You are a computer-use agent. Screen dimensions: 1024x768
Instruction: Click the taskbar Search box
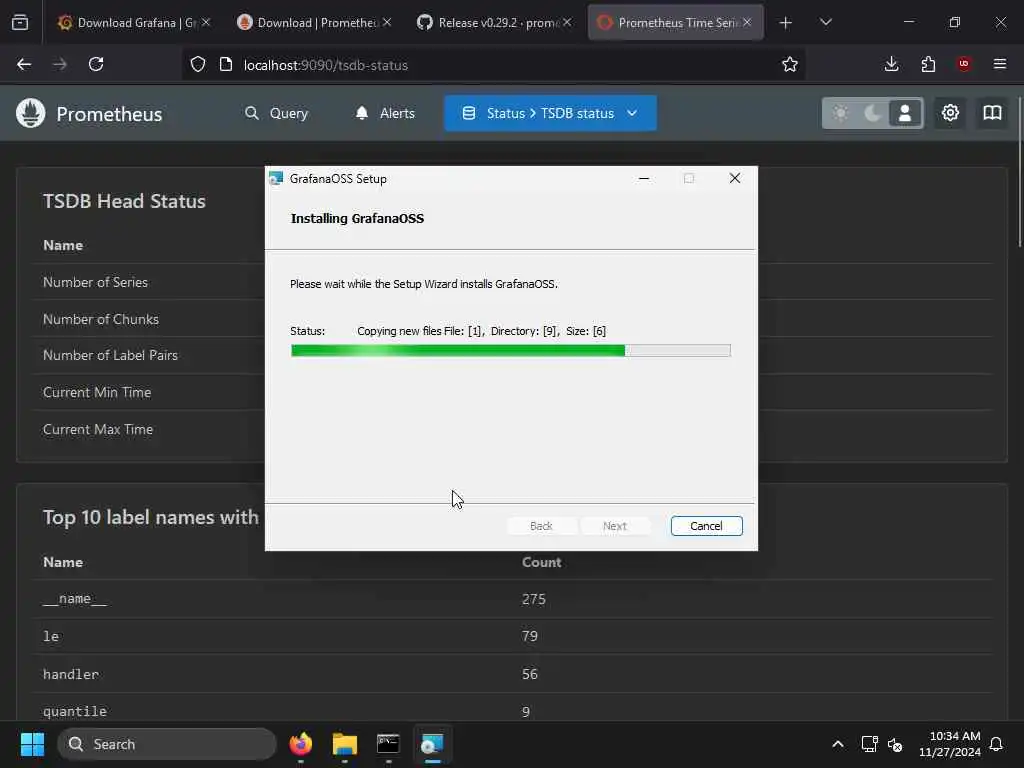[167, 744]
